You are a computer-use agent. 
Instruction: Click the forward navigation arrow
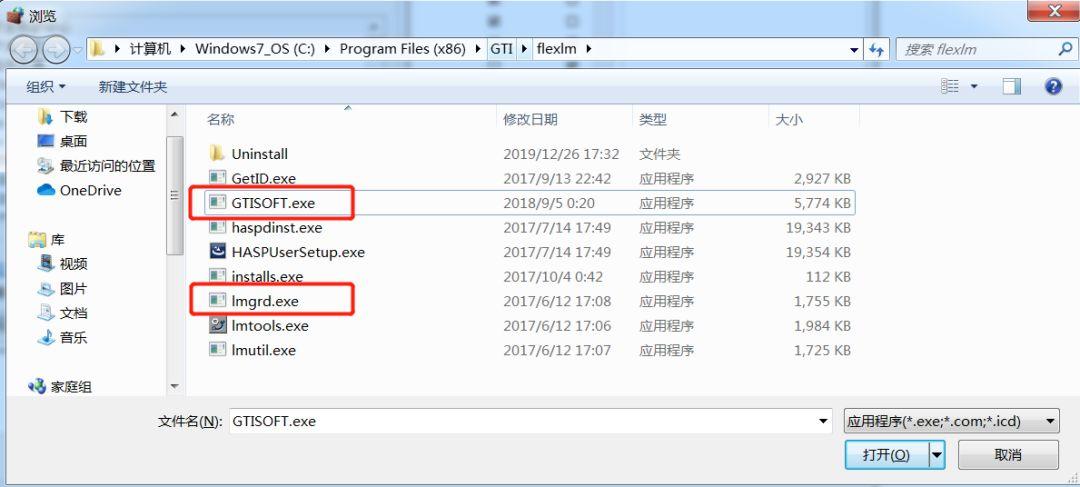coord(56,49)
